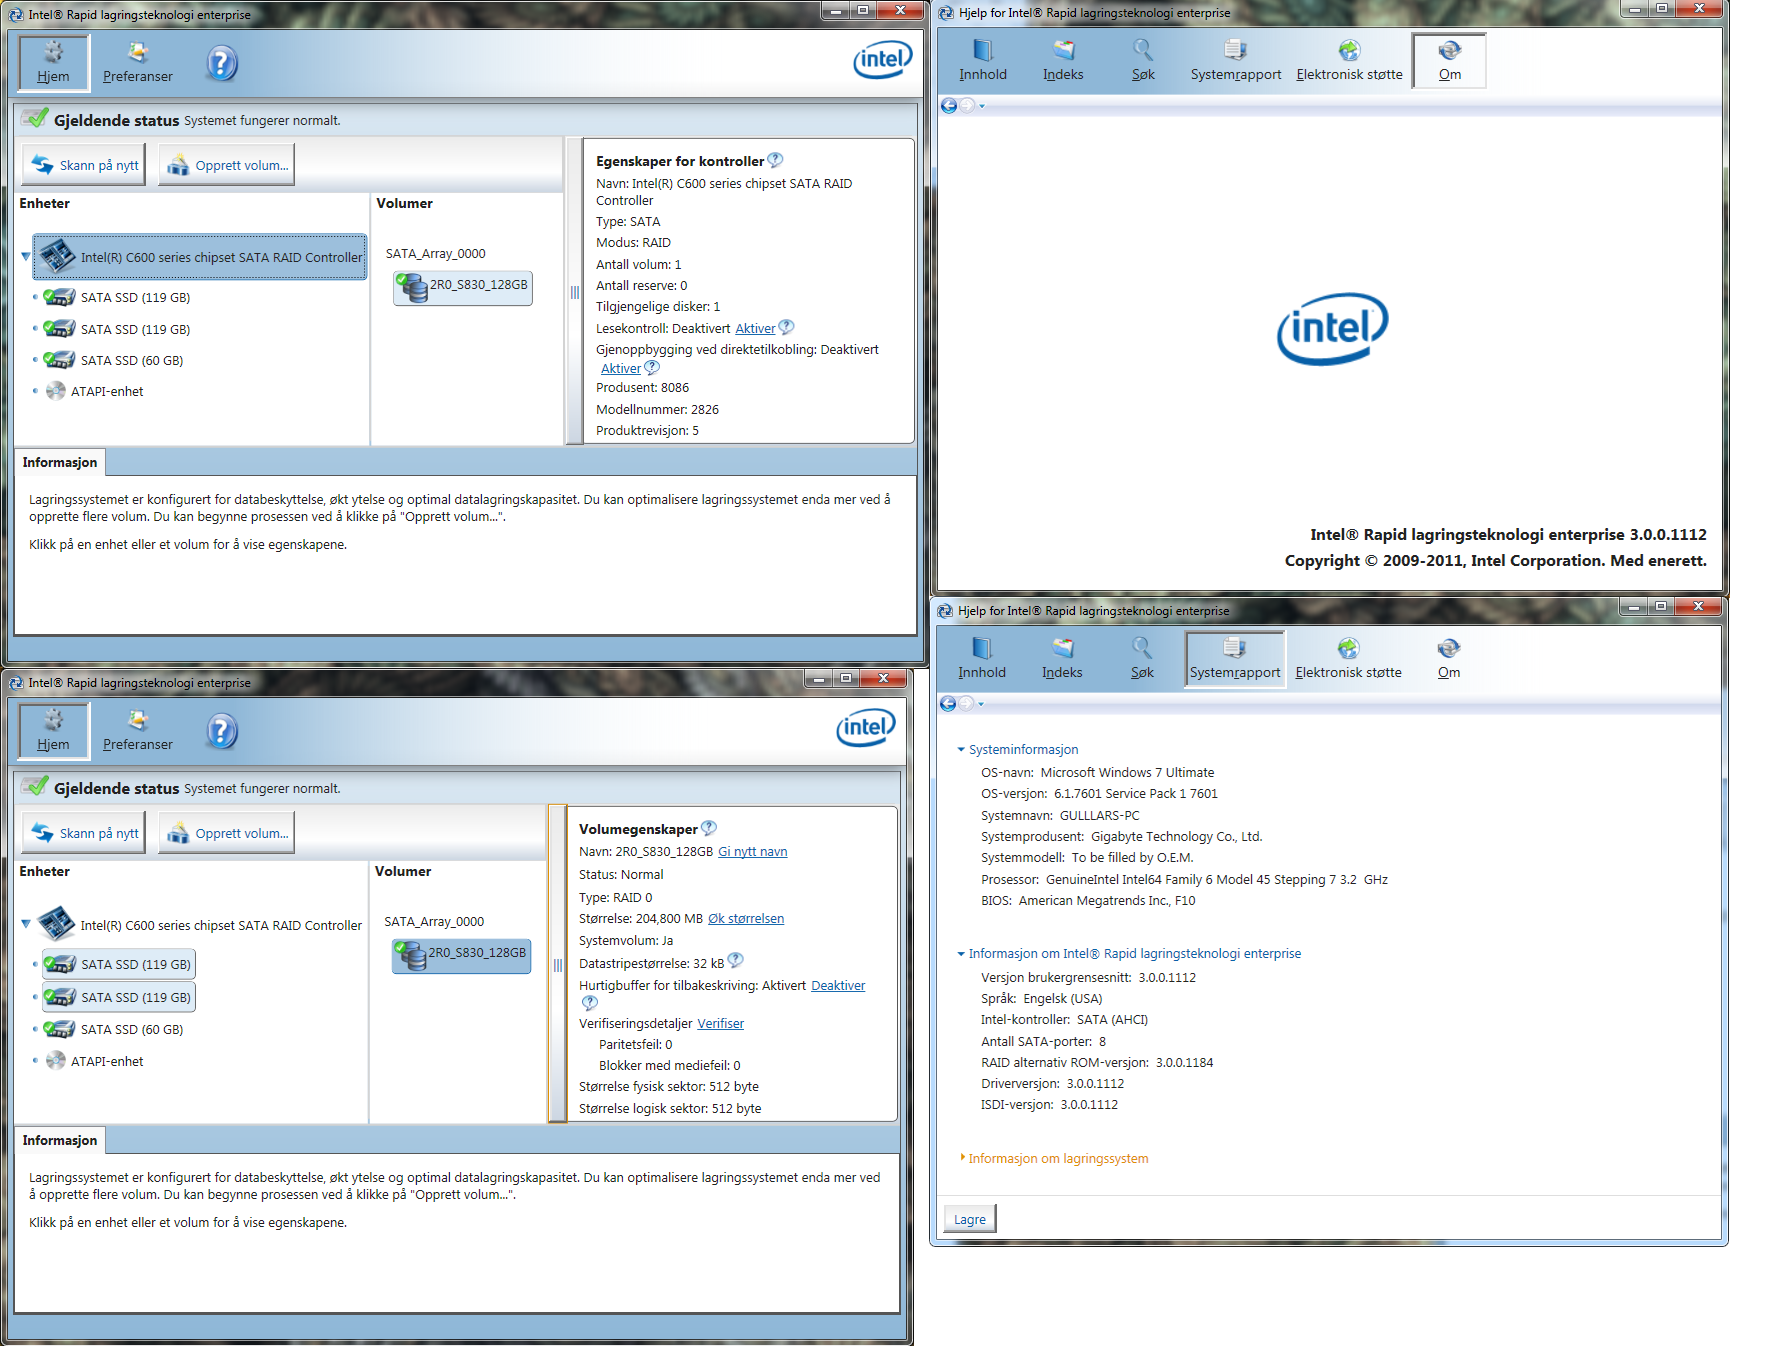Click help icon below Hurtigbuffer for tilbakeskriving
This screenshot has height=1346, width=1768.
[x=590, y=1003]
